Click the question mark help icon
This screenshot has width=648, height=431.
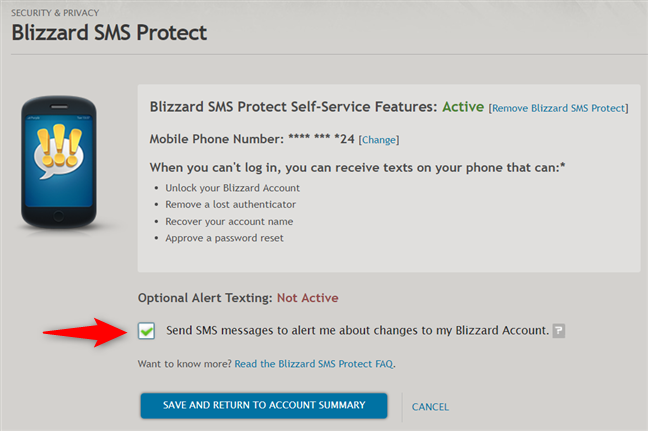point(559,331)
